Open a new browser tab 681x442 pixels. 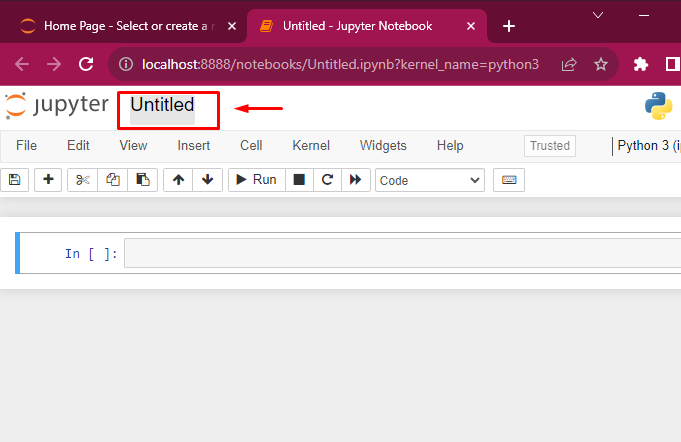click(509, 26)
